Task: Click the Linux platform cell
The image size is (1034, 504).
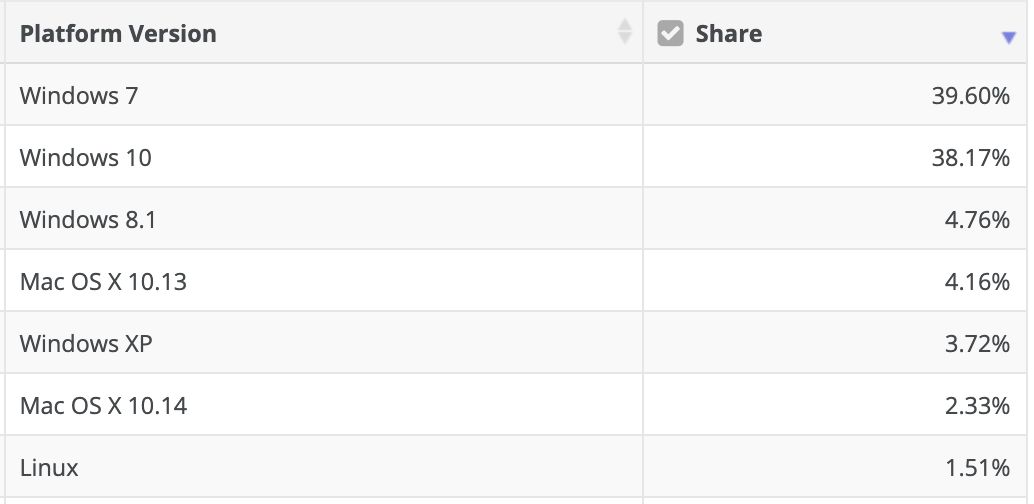Action: (x=49, y=467)
